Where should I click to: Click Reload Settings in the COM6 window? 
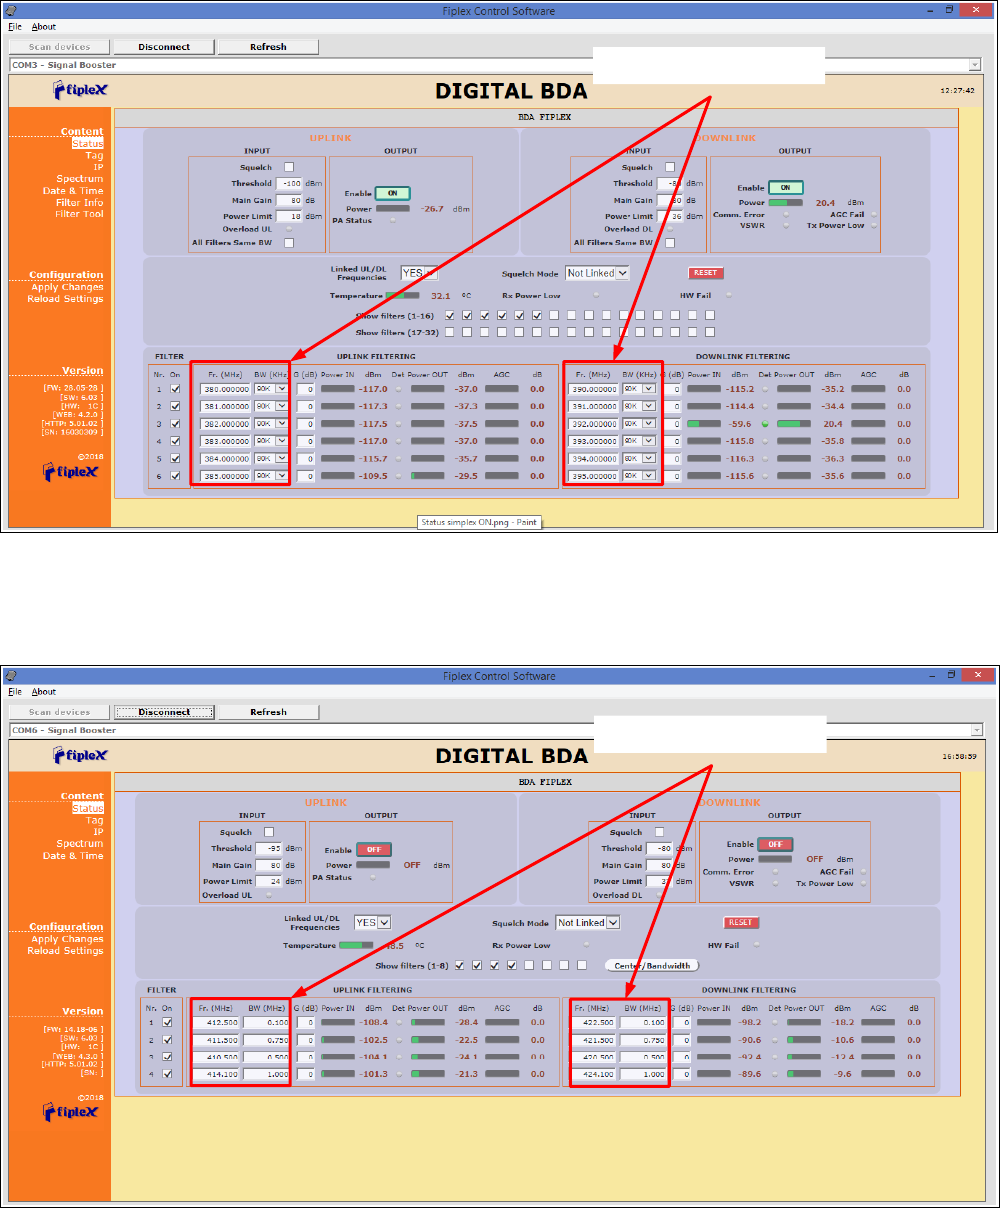(65, 951)
